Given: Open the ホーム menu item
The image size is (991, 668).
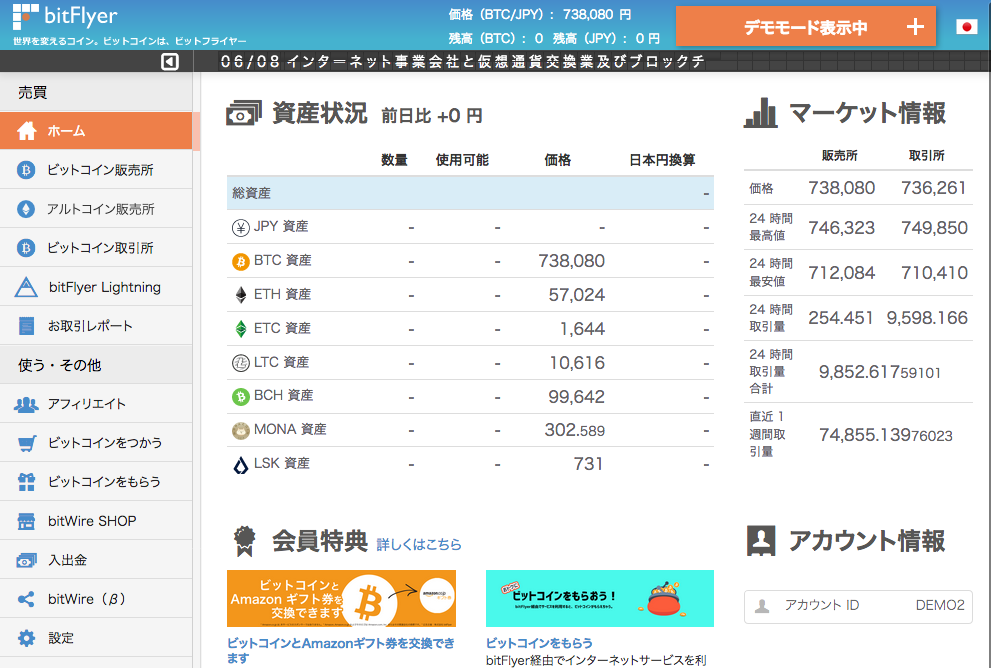Looking at the screenshot, I should (x=96, y=131).
